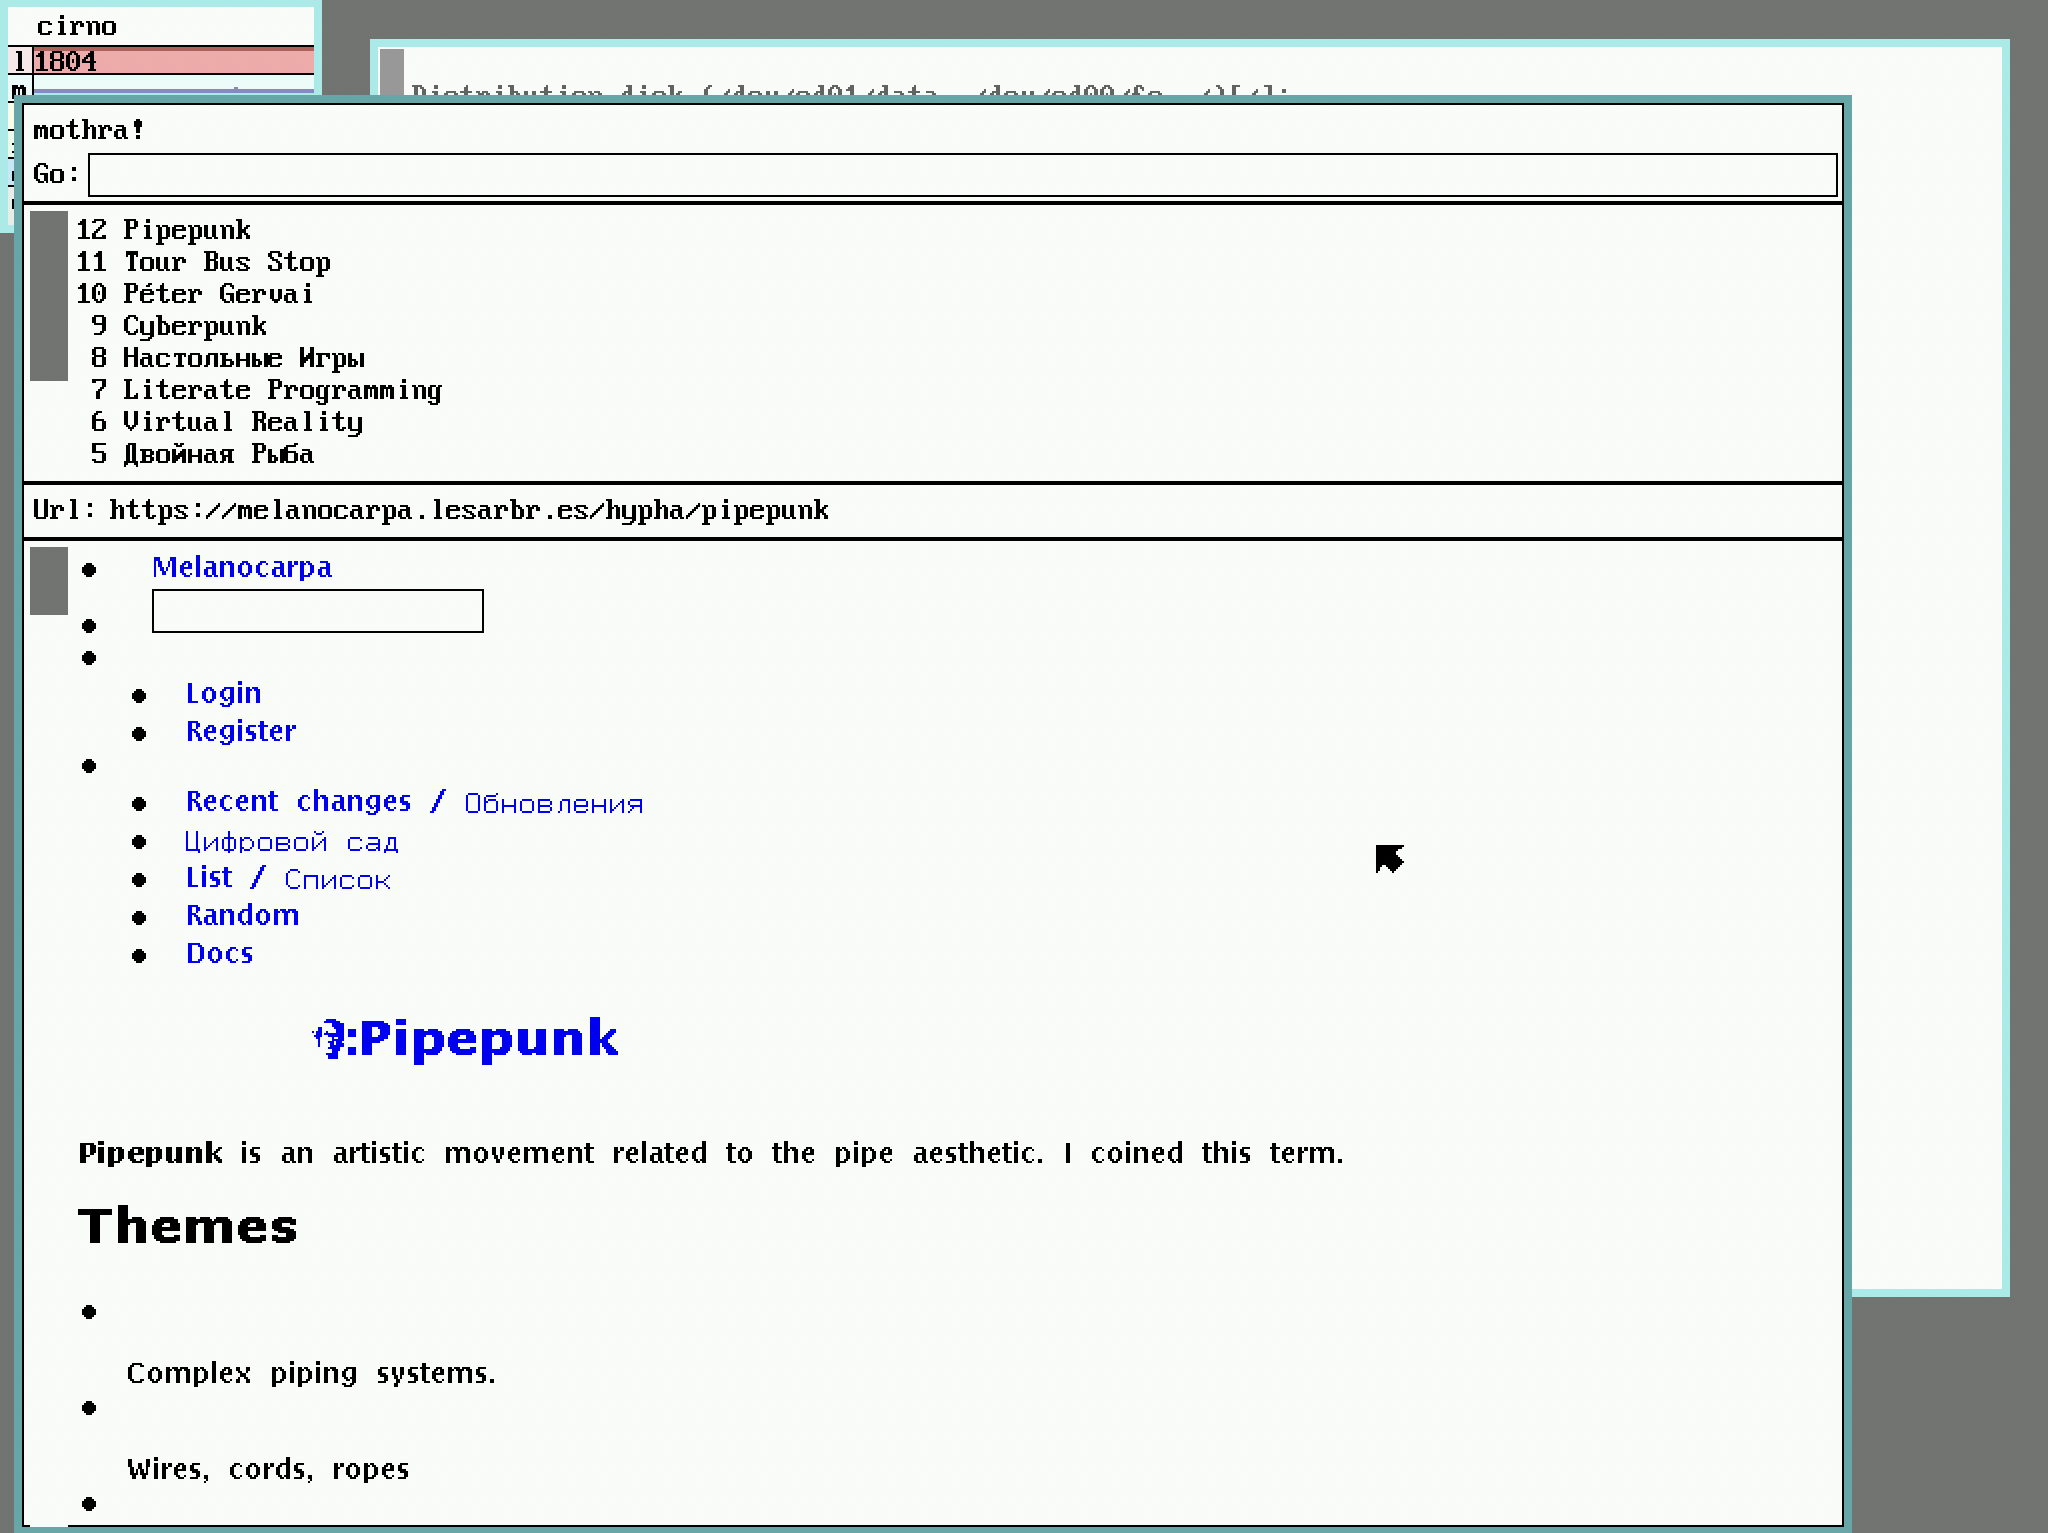Select history entry 5 Двойная Рыба

(202, 454)
